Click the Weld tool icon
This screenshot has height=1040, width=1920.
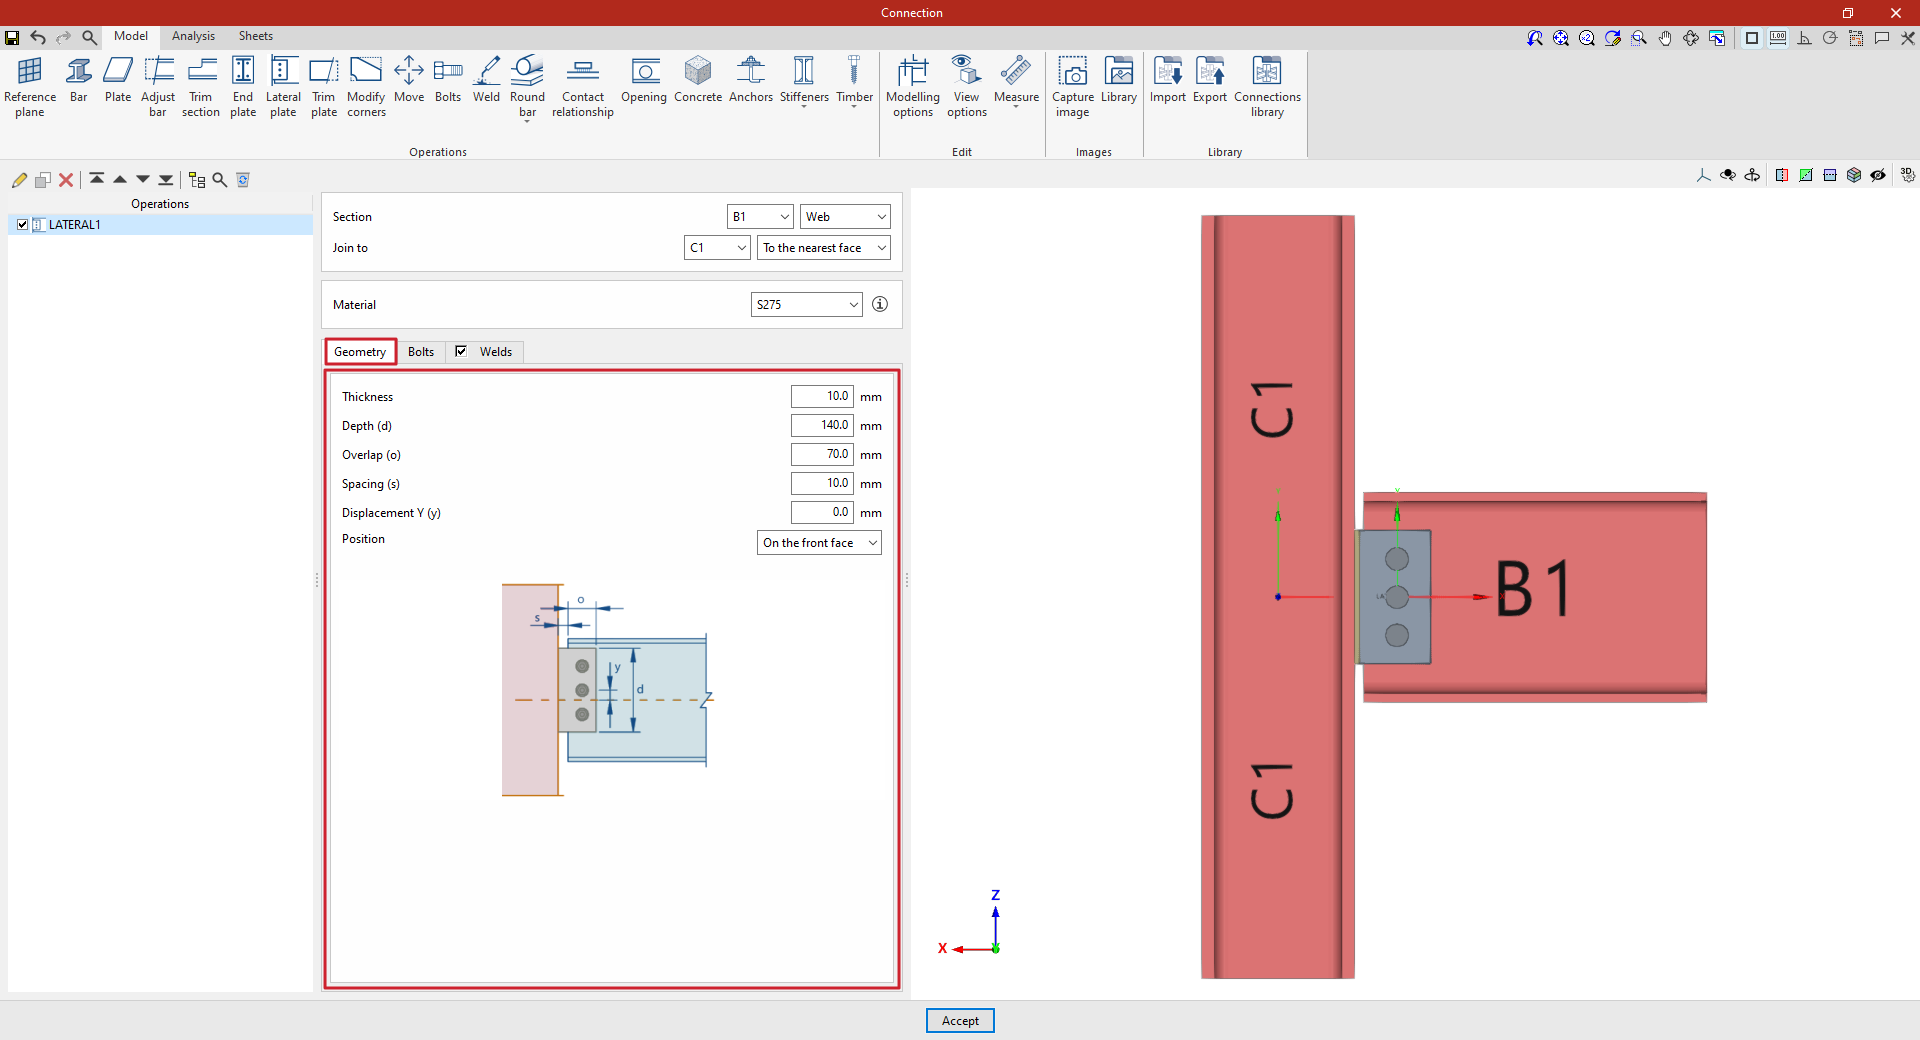pyautogui.click(x=486, y=80)
